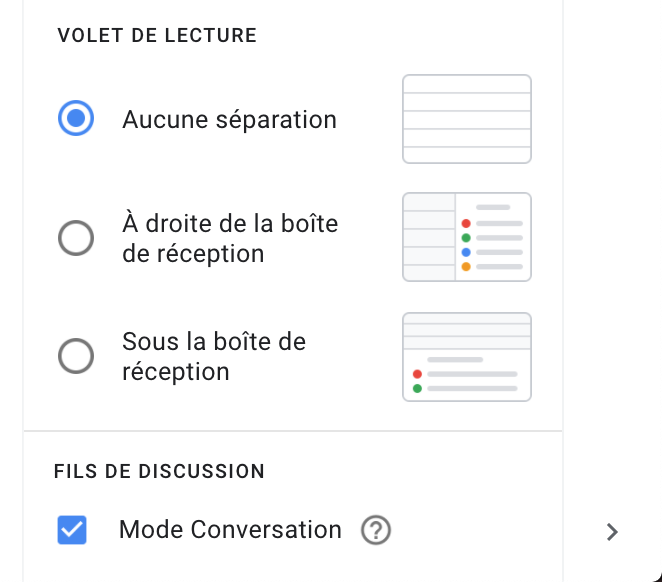Click the below-inbox split preview image
Screen dimensions: 662x582
click(467, 357)
